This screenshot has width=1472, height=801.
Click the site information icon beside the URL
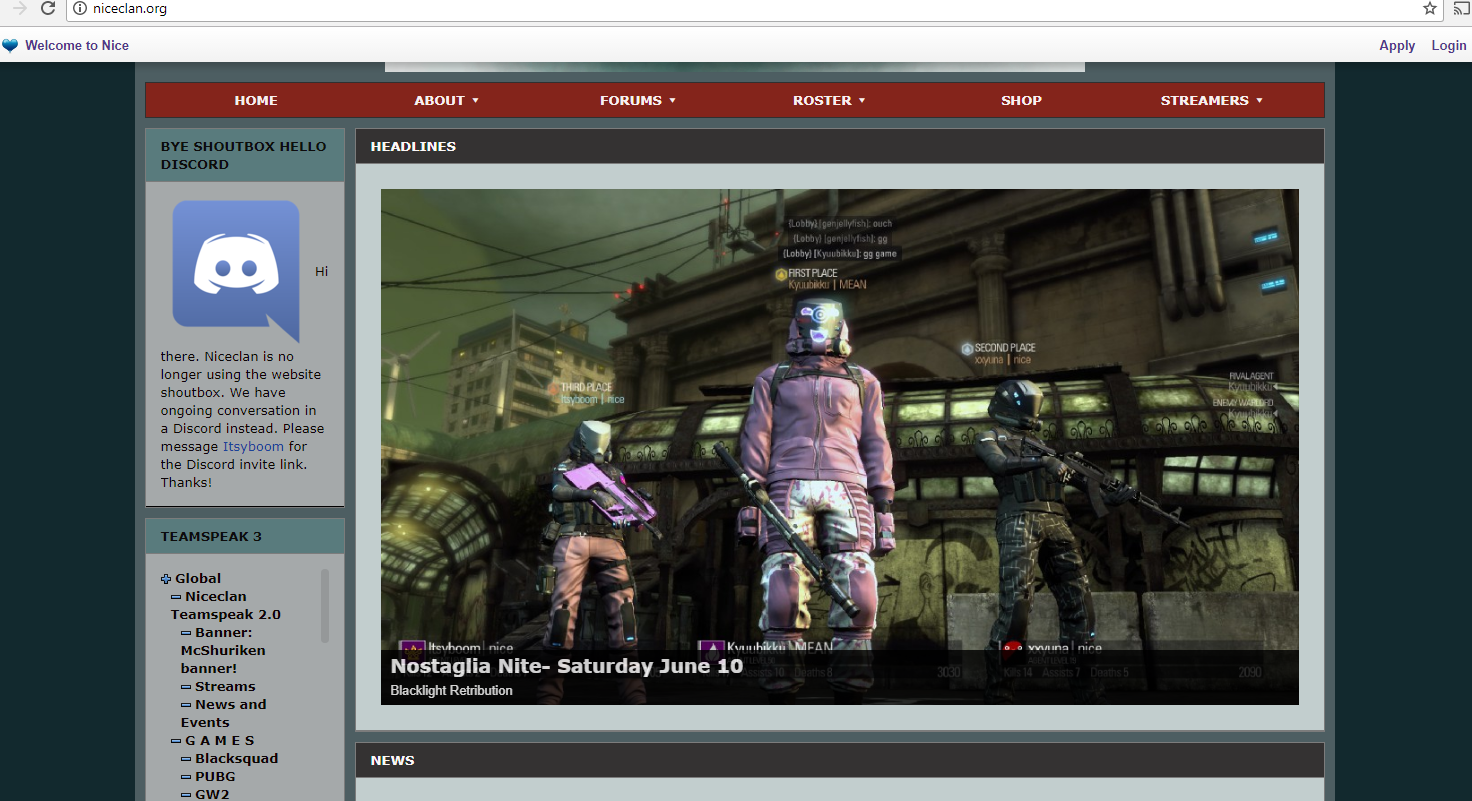[81, 9]
